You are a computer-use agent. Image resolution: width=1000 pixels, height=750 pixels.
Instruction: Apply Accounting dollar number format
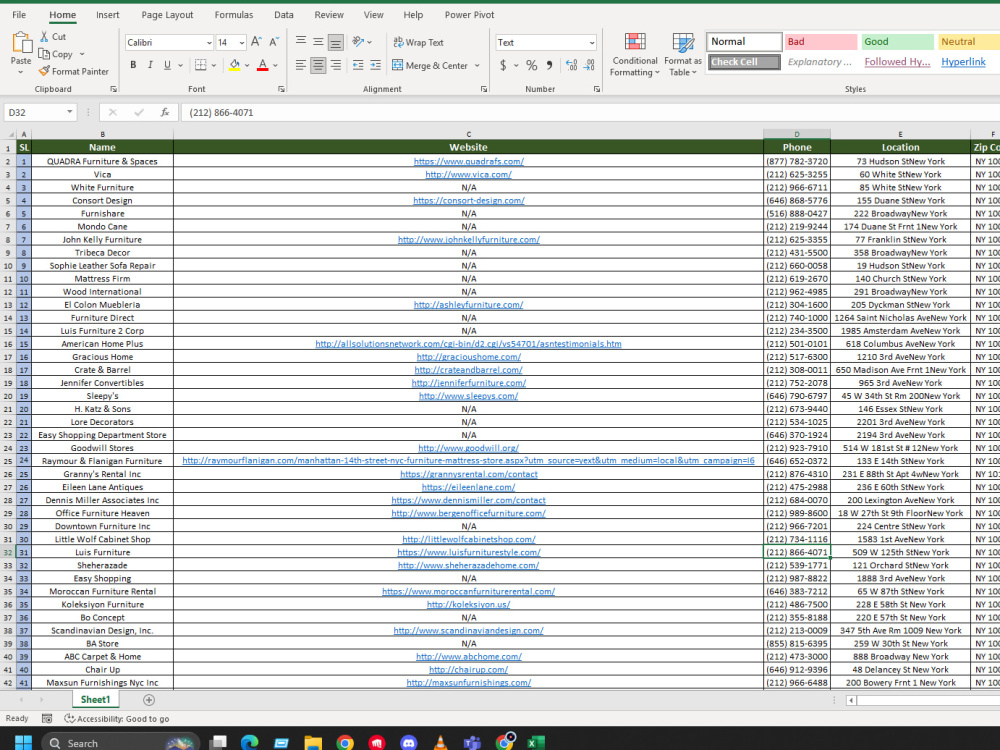pyautogui.click(x=503, y=65)
